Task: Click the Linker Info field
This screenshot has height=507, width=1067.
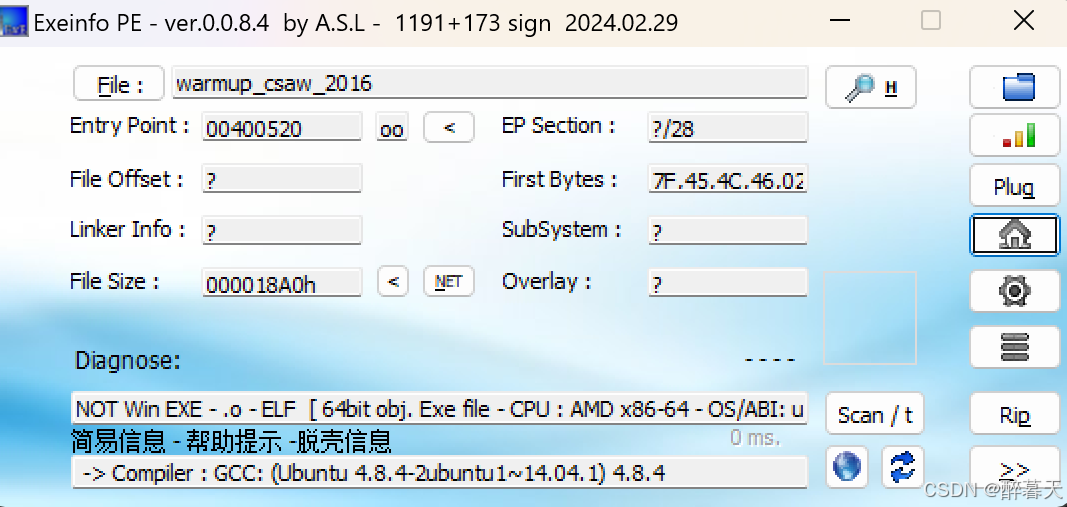Action: (282, 231)
